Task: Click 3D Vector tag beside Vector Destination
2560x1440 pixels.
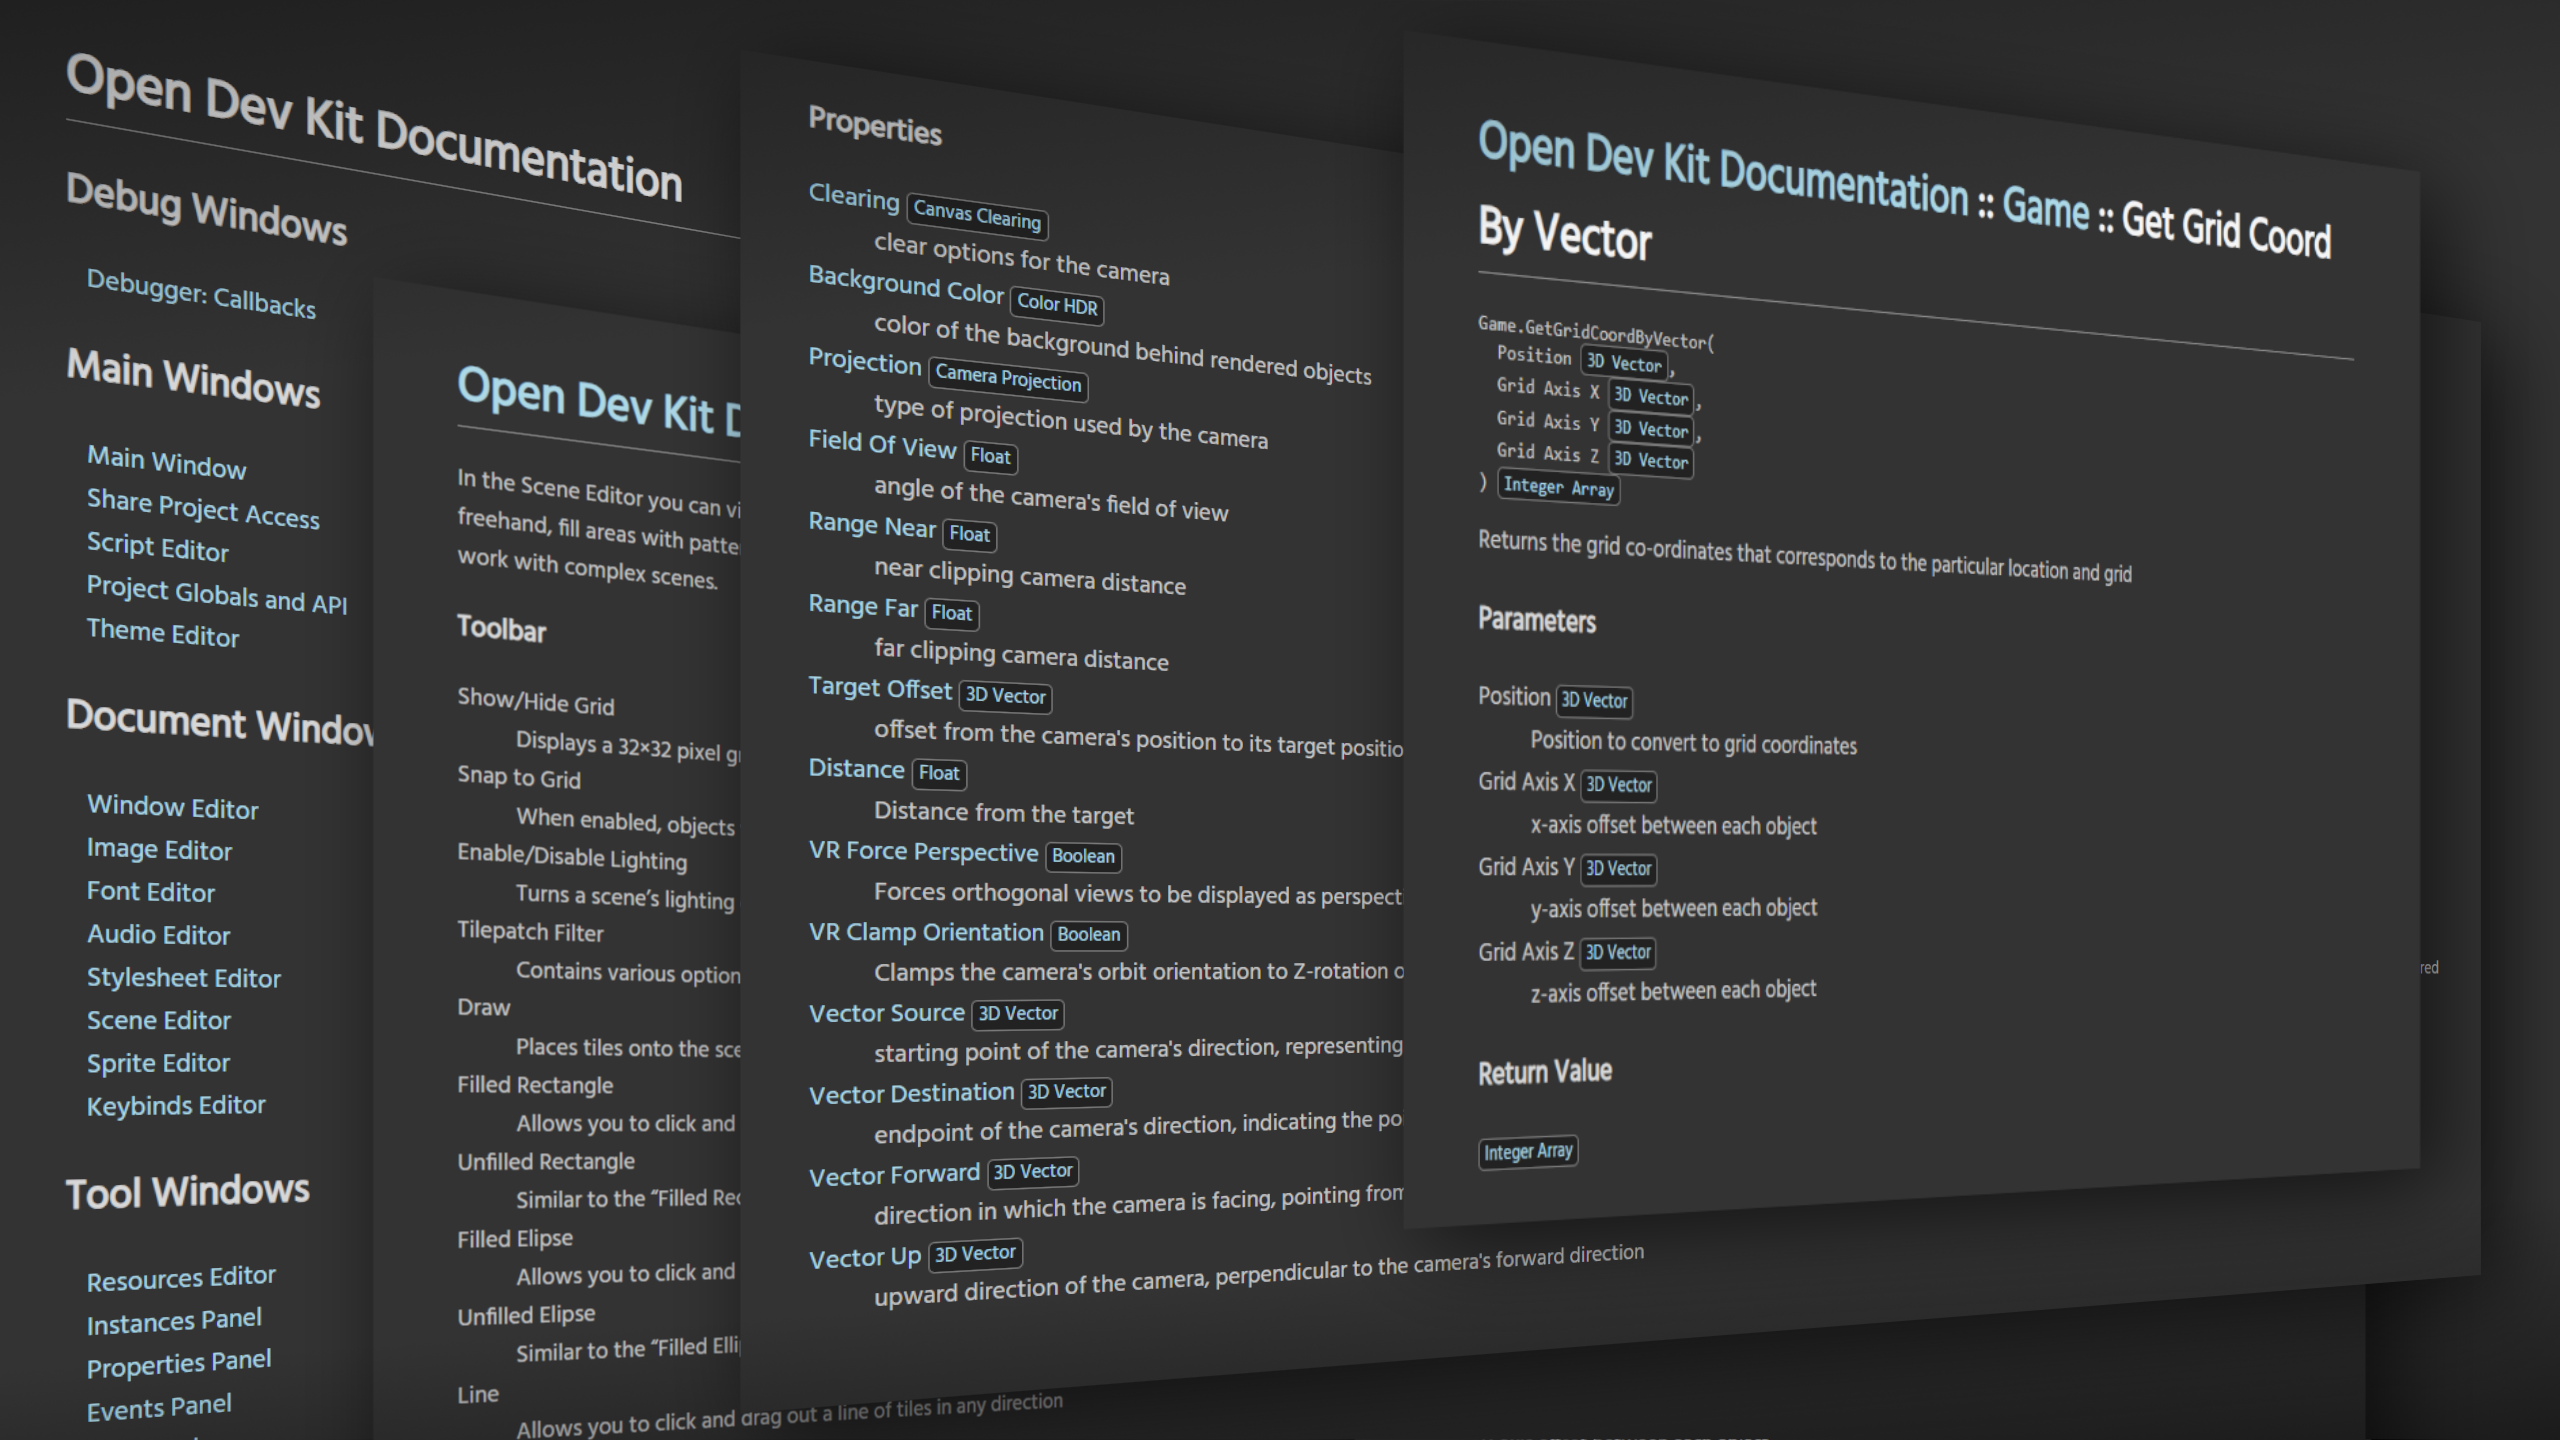Action: coord(1066,1091)
